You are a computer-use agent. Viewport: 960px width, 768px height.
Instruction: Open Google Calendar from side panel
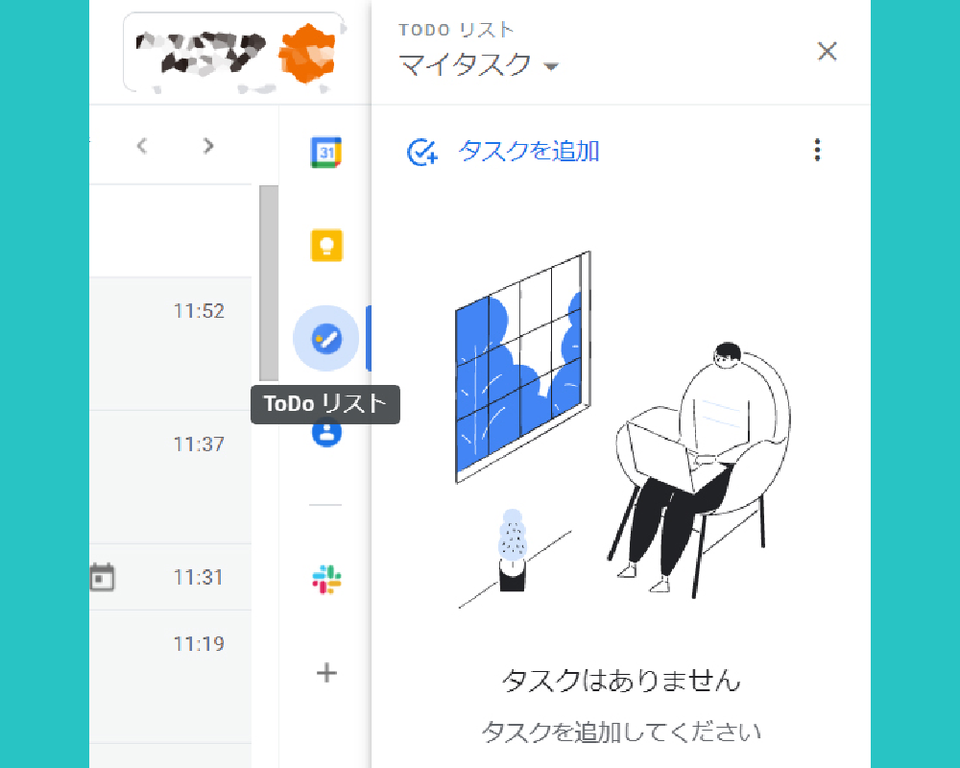click(326, 152)
